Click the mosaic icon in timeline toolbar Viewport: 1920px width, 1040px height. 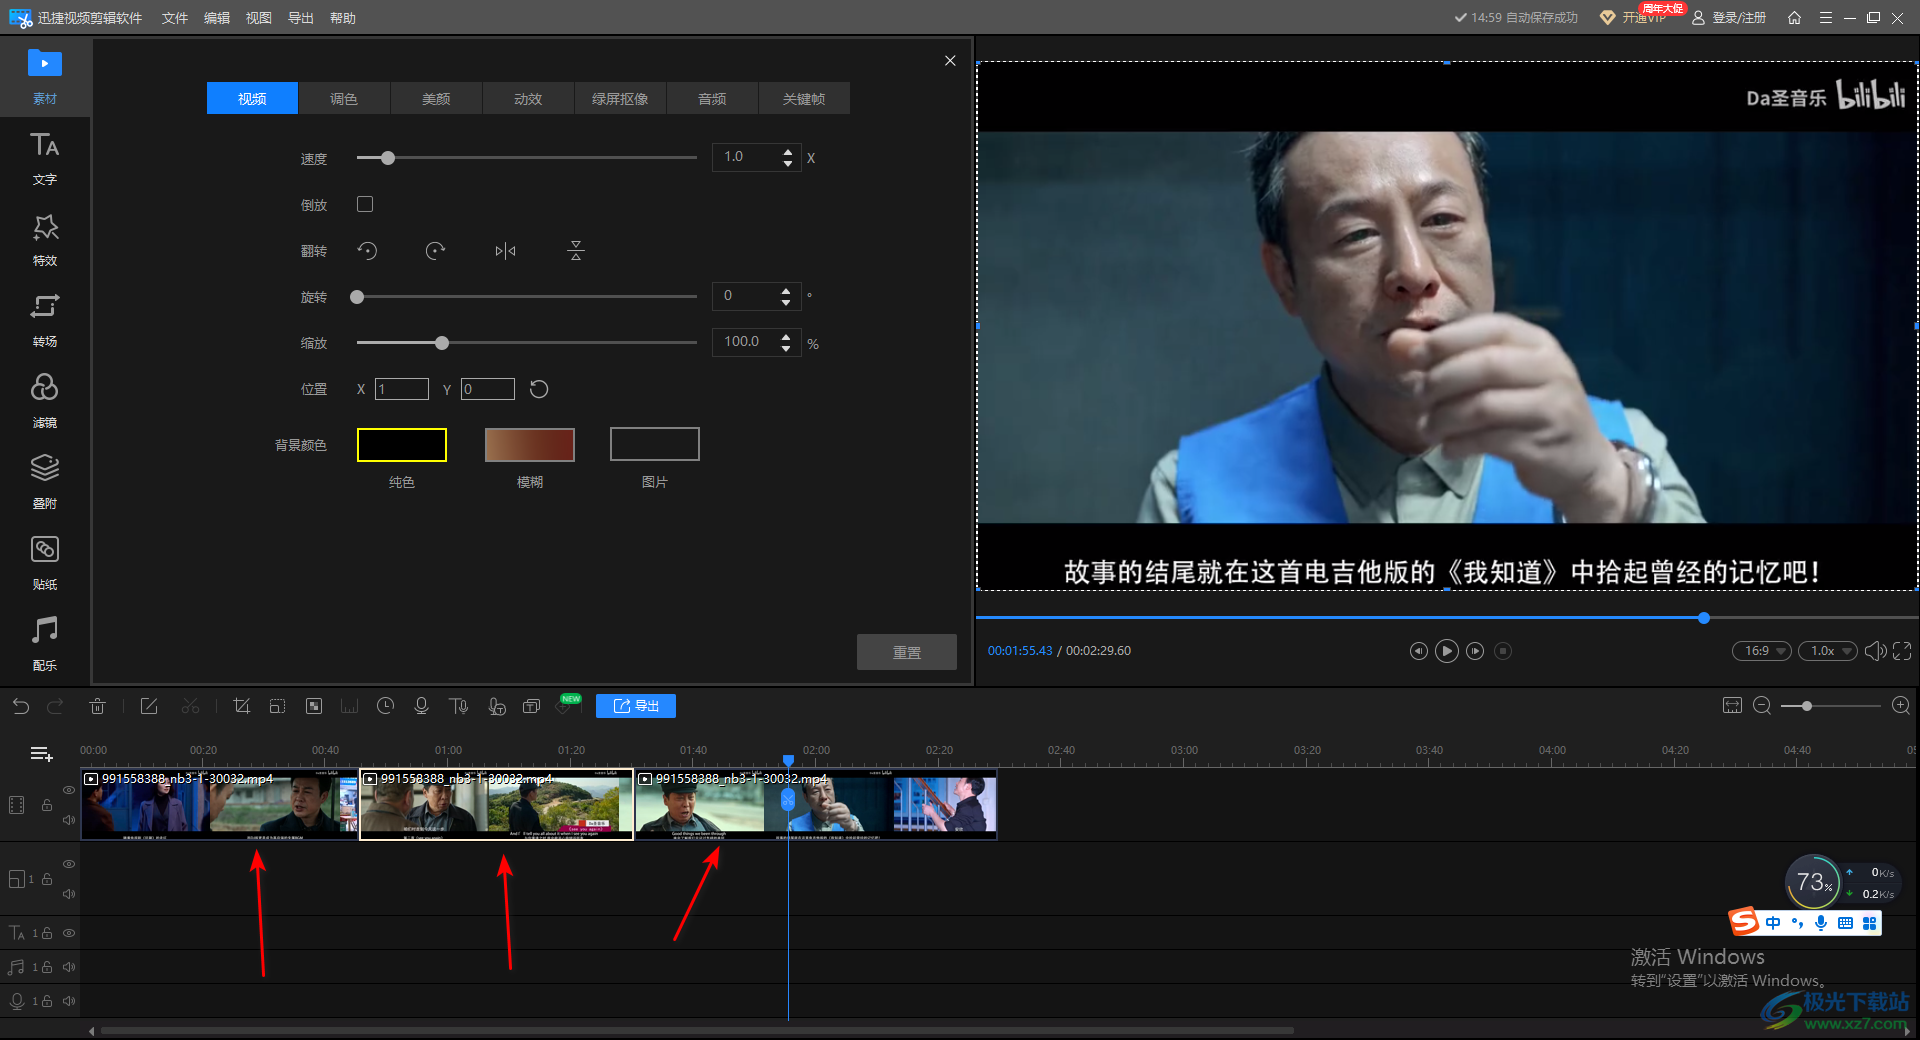(x=314, y=706)
